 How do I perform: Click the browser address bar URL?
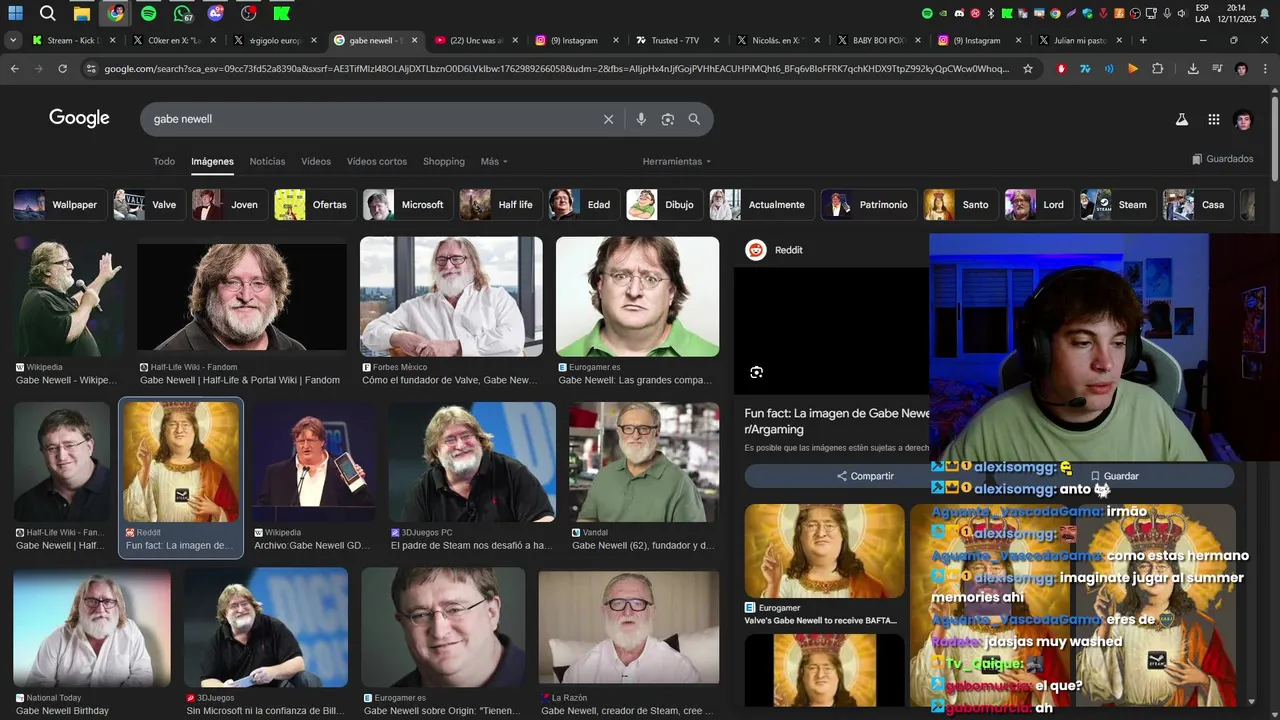point(556,69)
